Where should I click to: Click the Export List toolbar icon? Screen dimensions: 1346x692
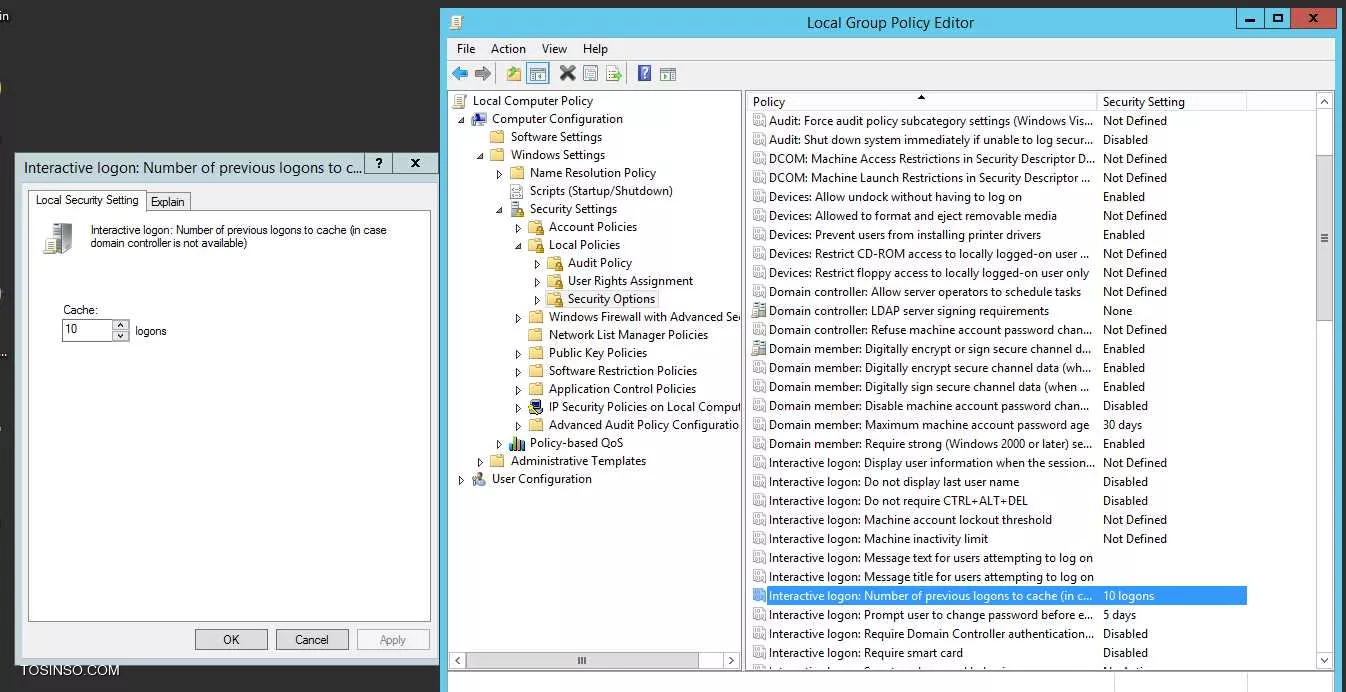coord(614,73)
